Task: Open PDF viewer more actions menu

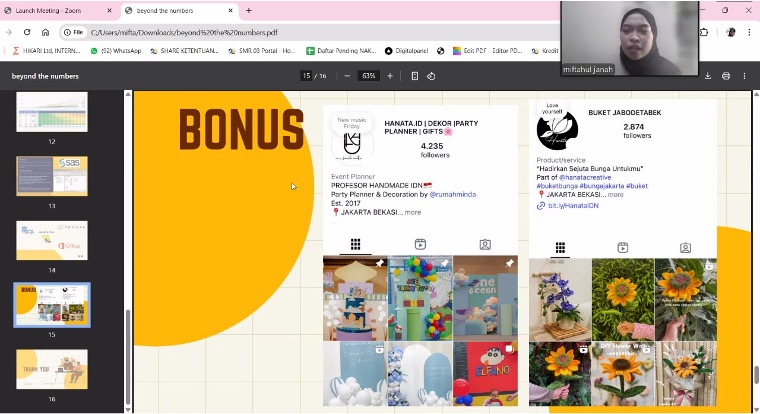Action: point(744,76)
